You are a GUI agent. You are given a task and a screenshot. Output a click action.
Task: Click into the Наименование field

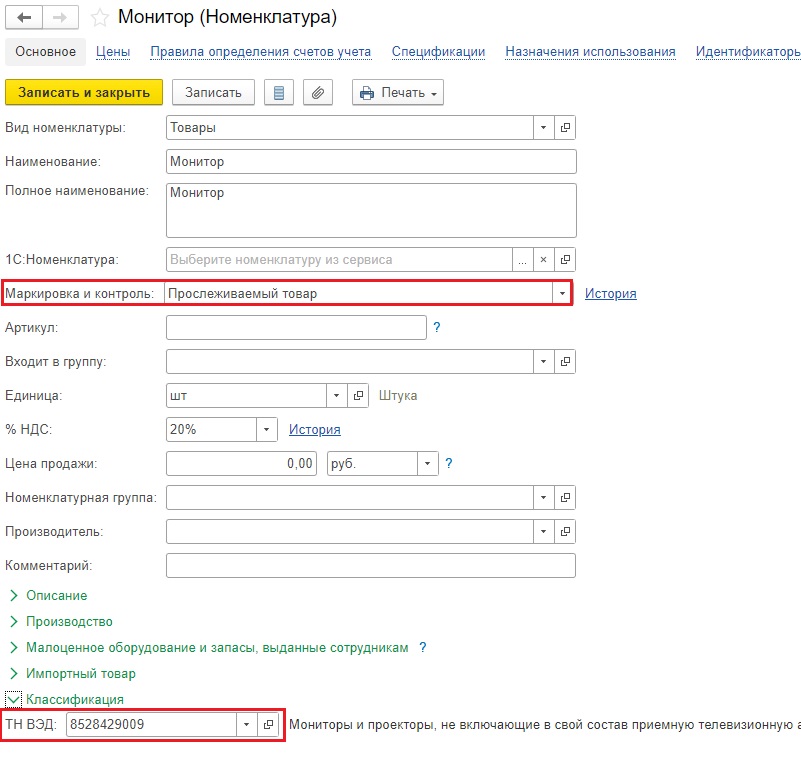(x=371, y=161)
